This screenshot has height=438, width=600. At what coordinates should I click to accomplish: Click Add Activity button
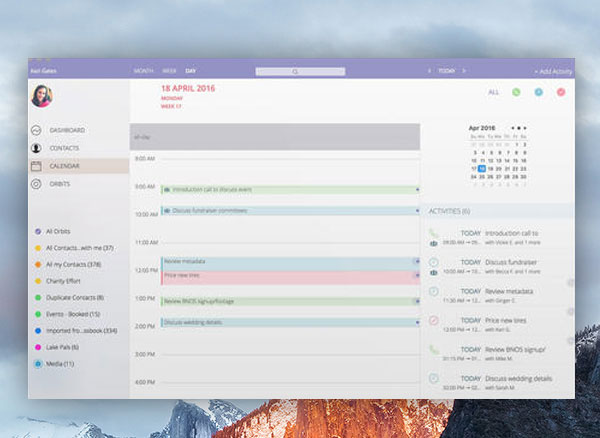[x=553, y=72]
